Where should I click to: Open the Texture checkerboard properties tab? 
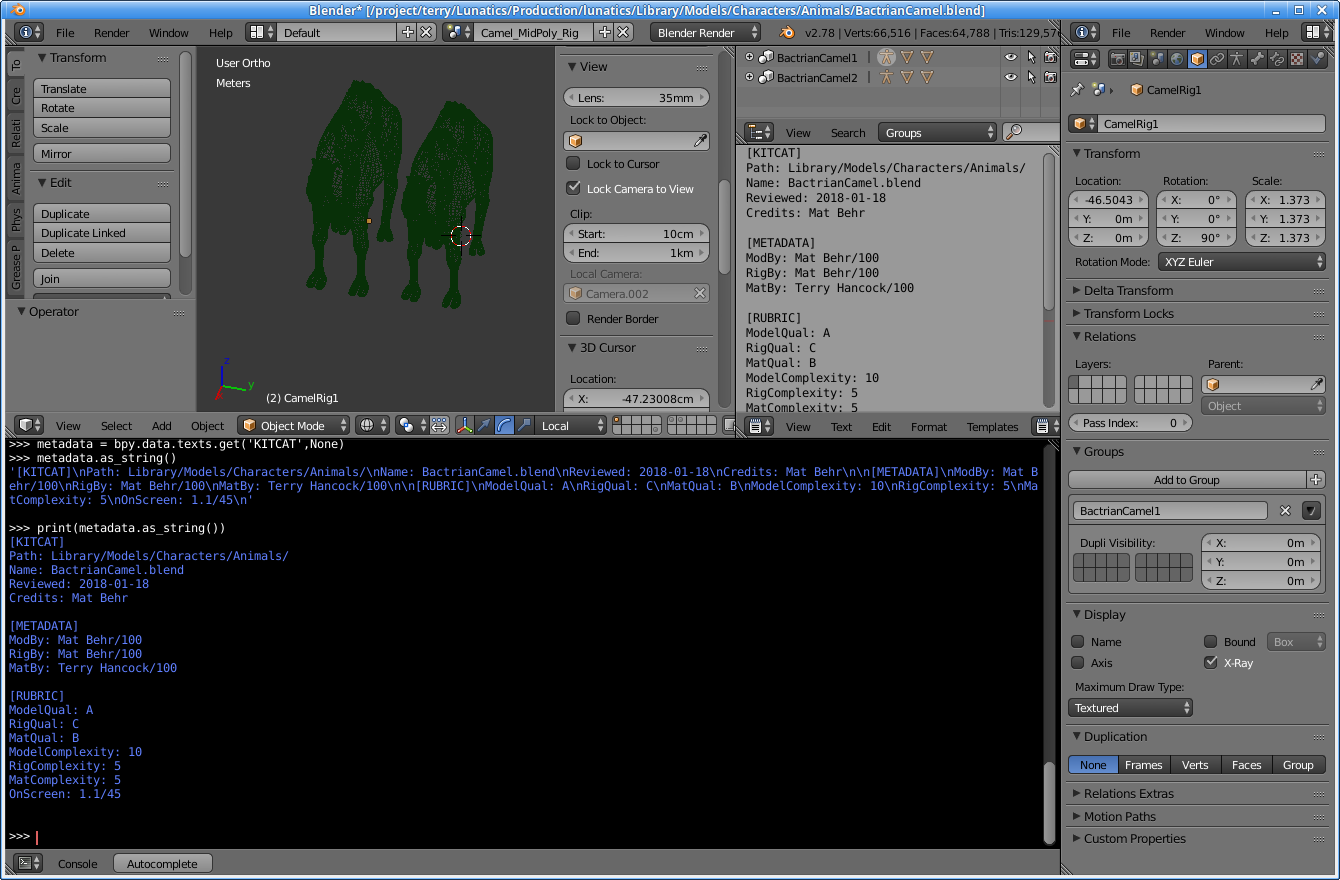[x=1297, y=59]
